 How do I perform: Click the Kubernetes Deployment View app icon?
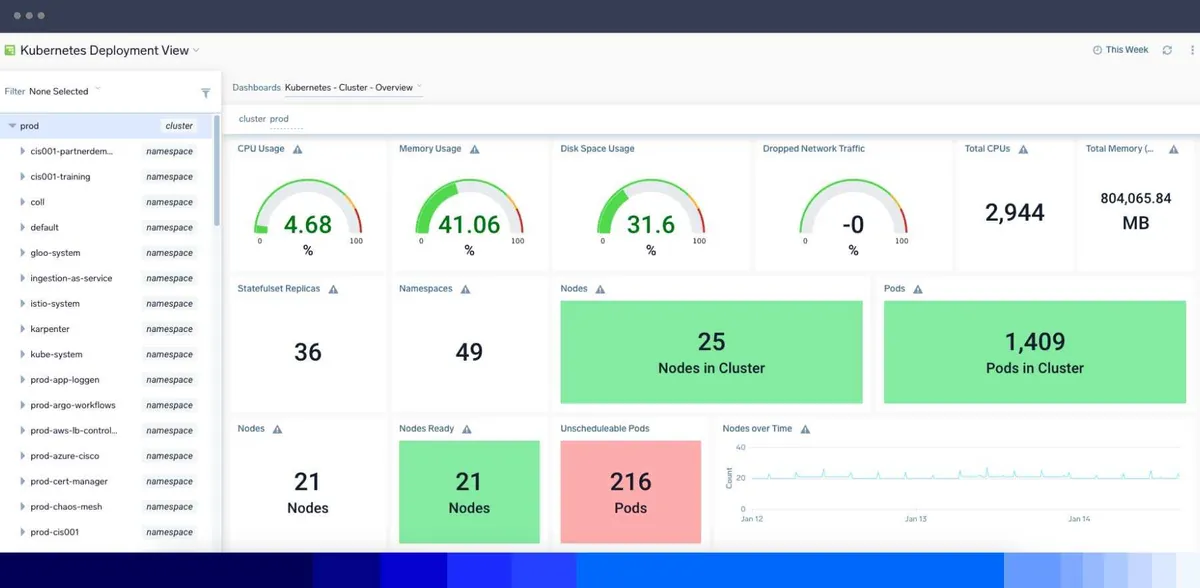point(10,50)
